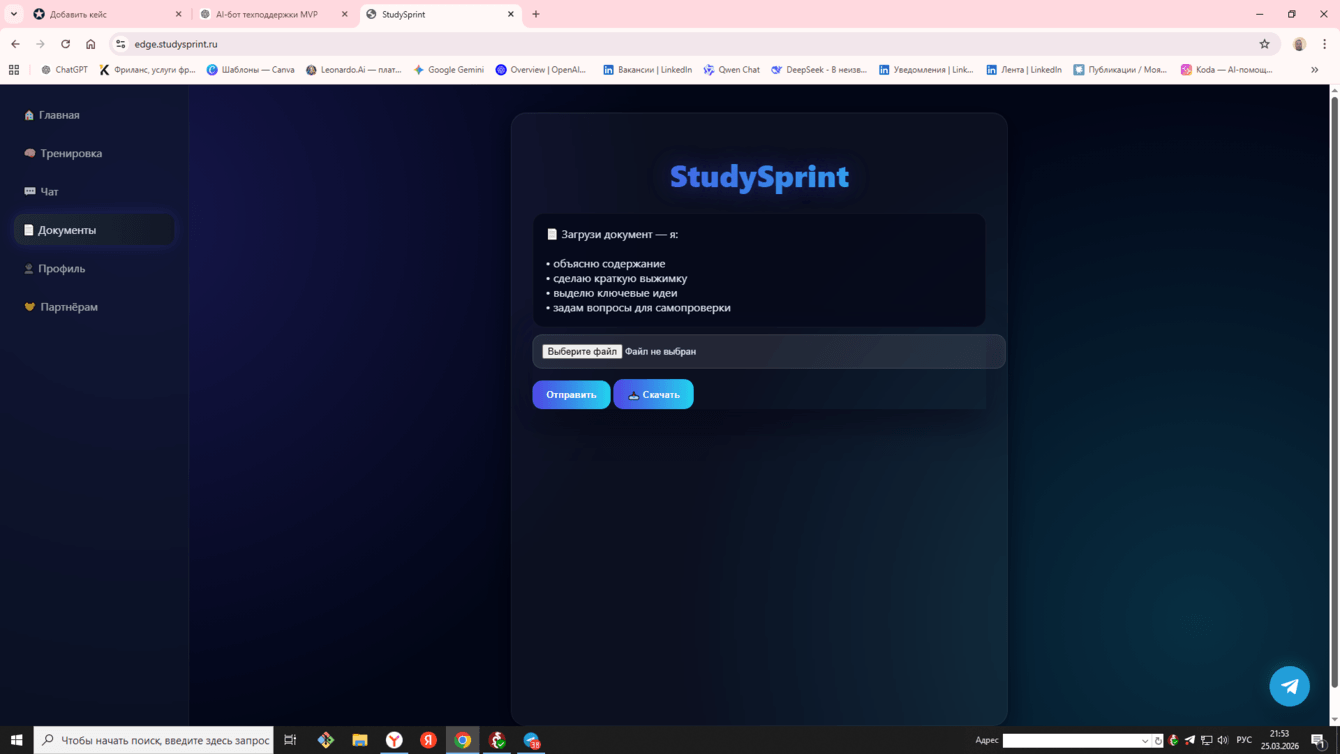1340x754 pixels.
Task: Select Google Chrome on the taskbar
Action: [x=463, y=740]
